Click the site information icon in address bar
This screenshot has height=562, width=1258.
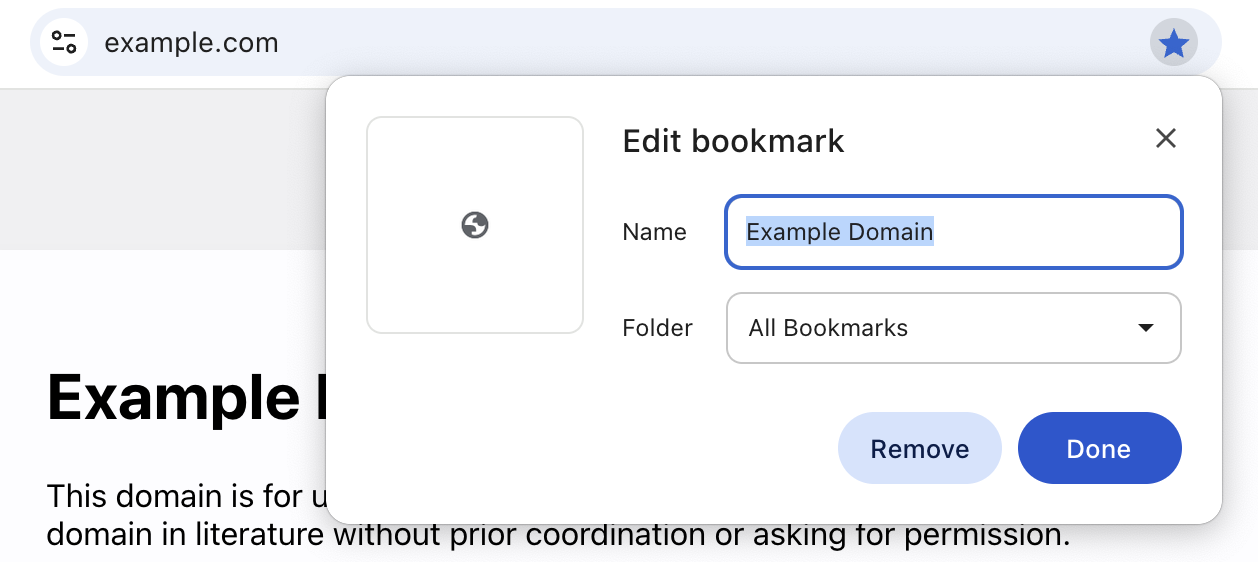[x=64, y=43]
